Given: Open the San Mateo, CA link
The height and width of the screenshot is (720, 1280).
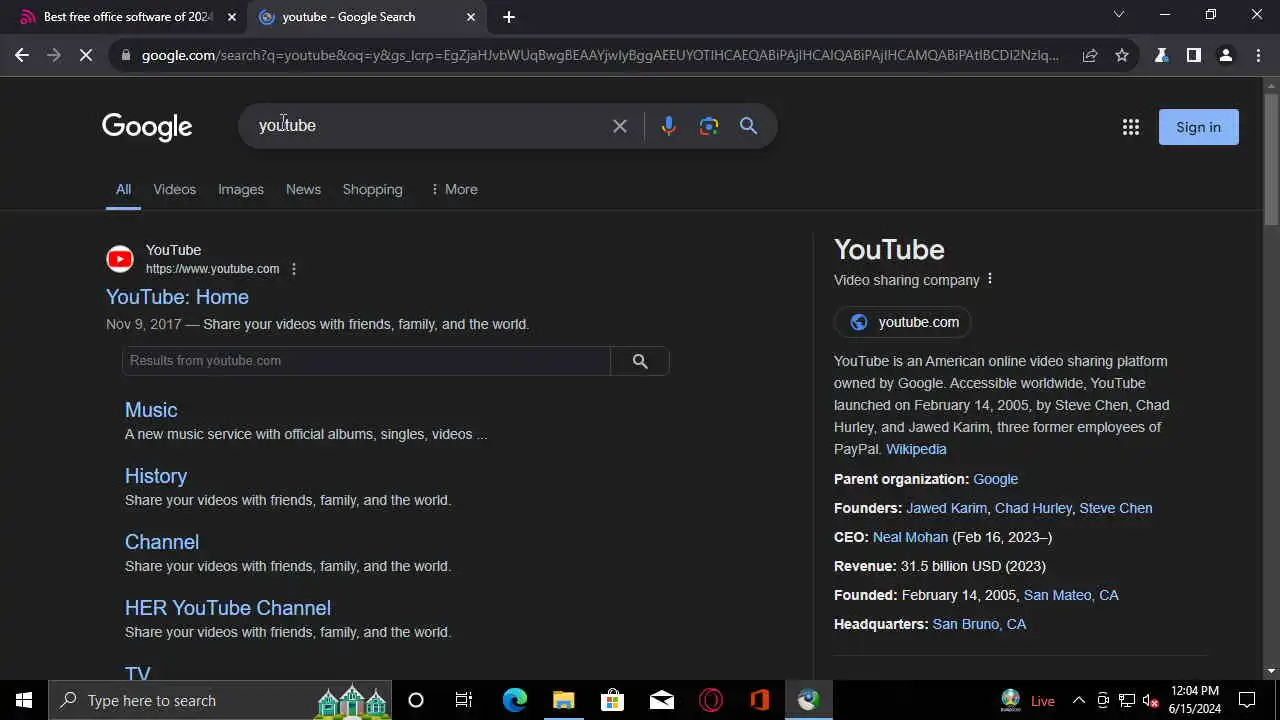Looking at the screenshot, I should click(1071, 595).
